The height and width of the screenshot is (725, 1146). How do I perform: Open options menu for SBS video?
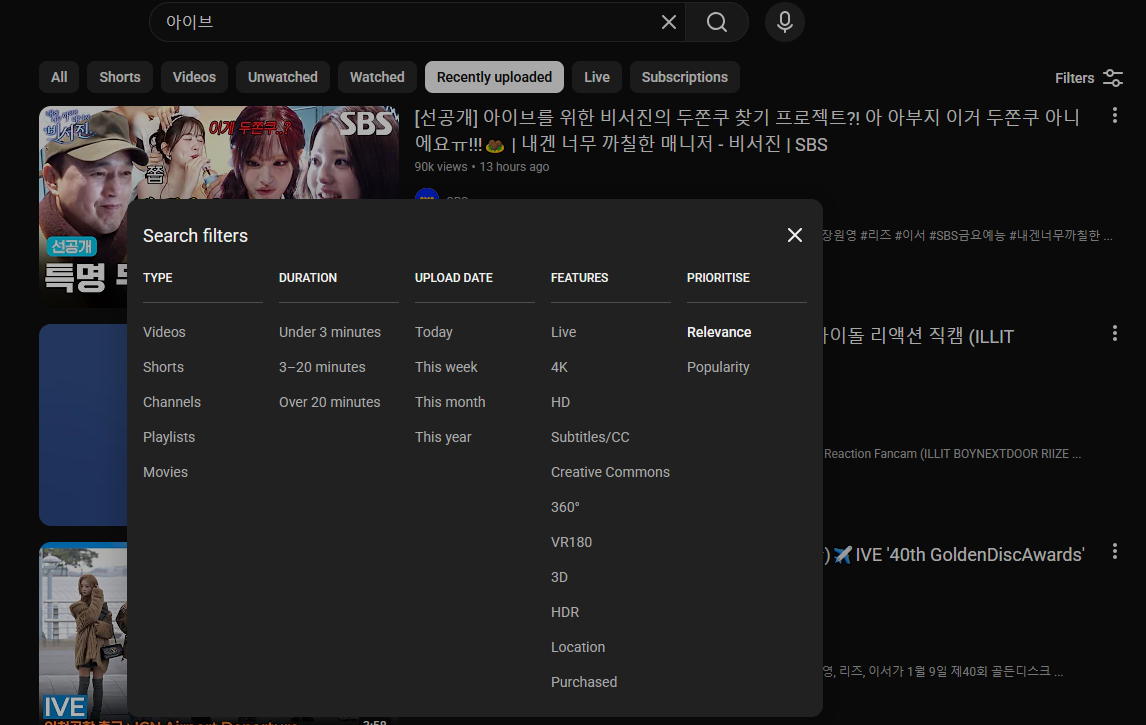point(1115,115)
